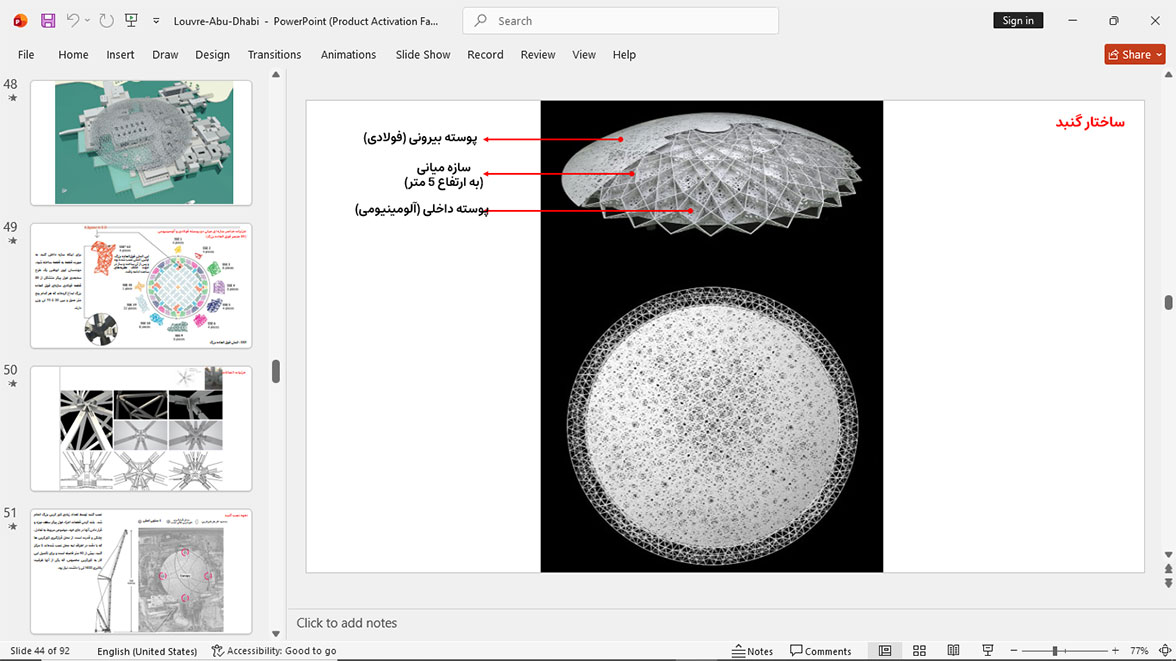This screenshot has width=1176, height=661.
Task: Switch to Slide Sorter view icon
Action: [x=920, y=650]
